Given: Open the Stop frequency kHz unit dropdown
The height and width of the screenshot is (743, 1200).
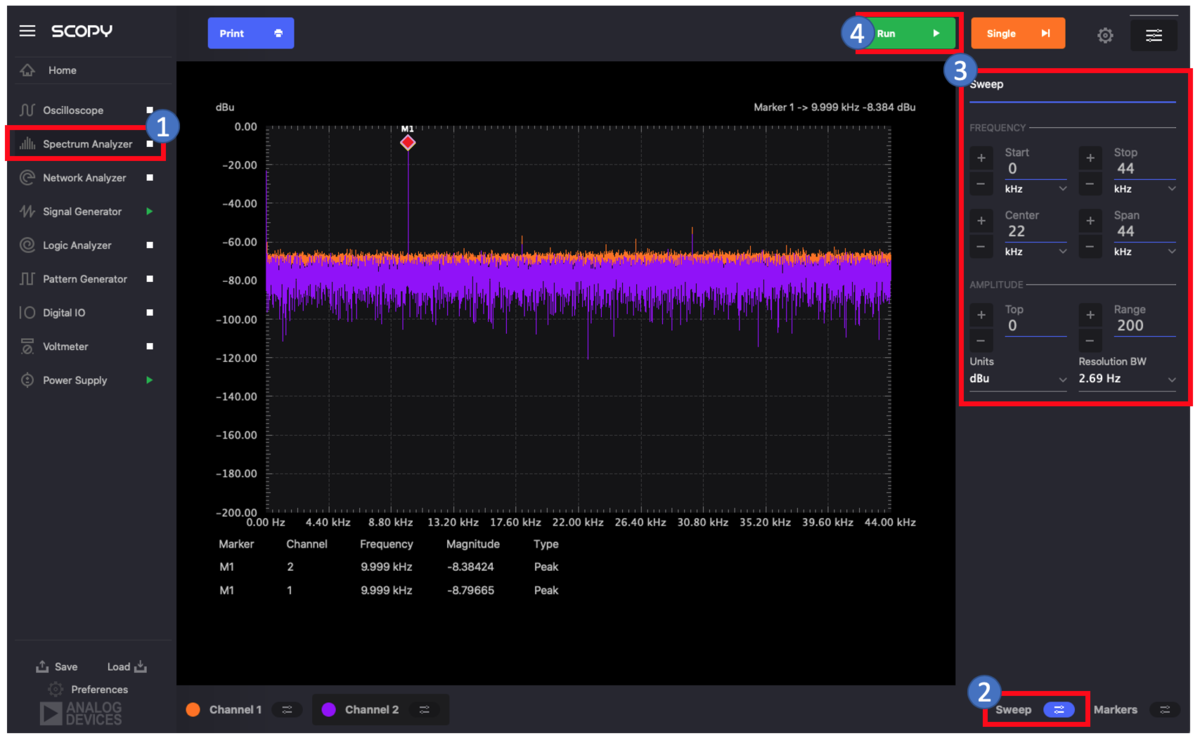Looking at the screenshot, I should [1145, 189].
